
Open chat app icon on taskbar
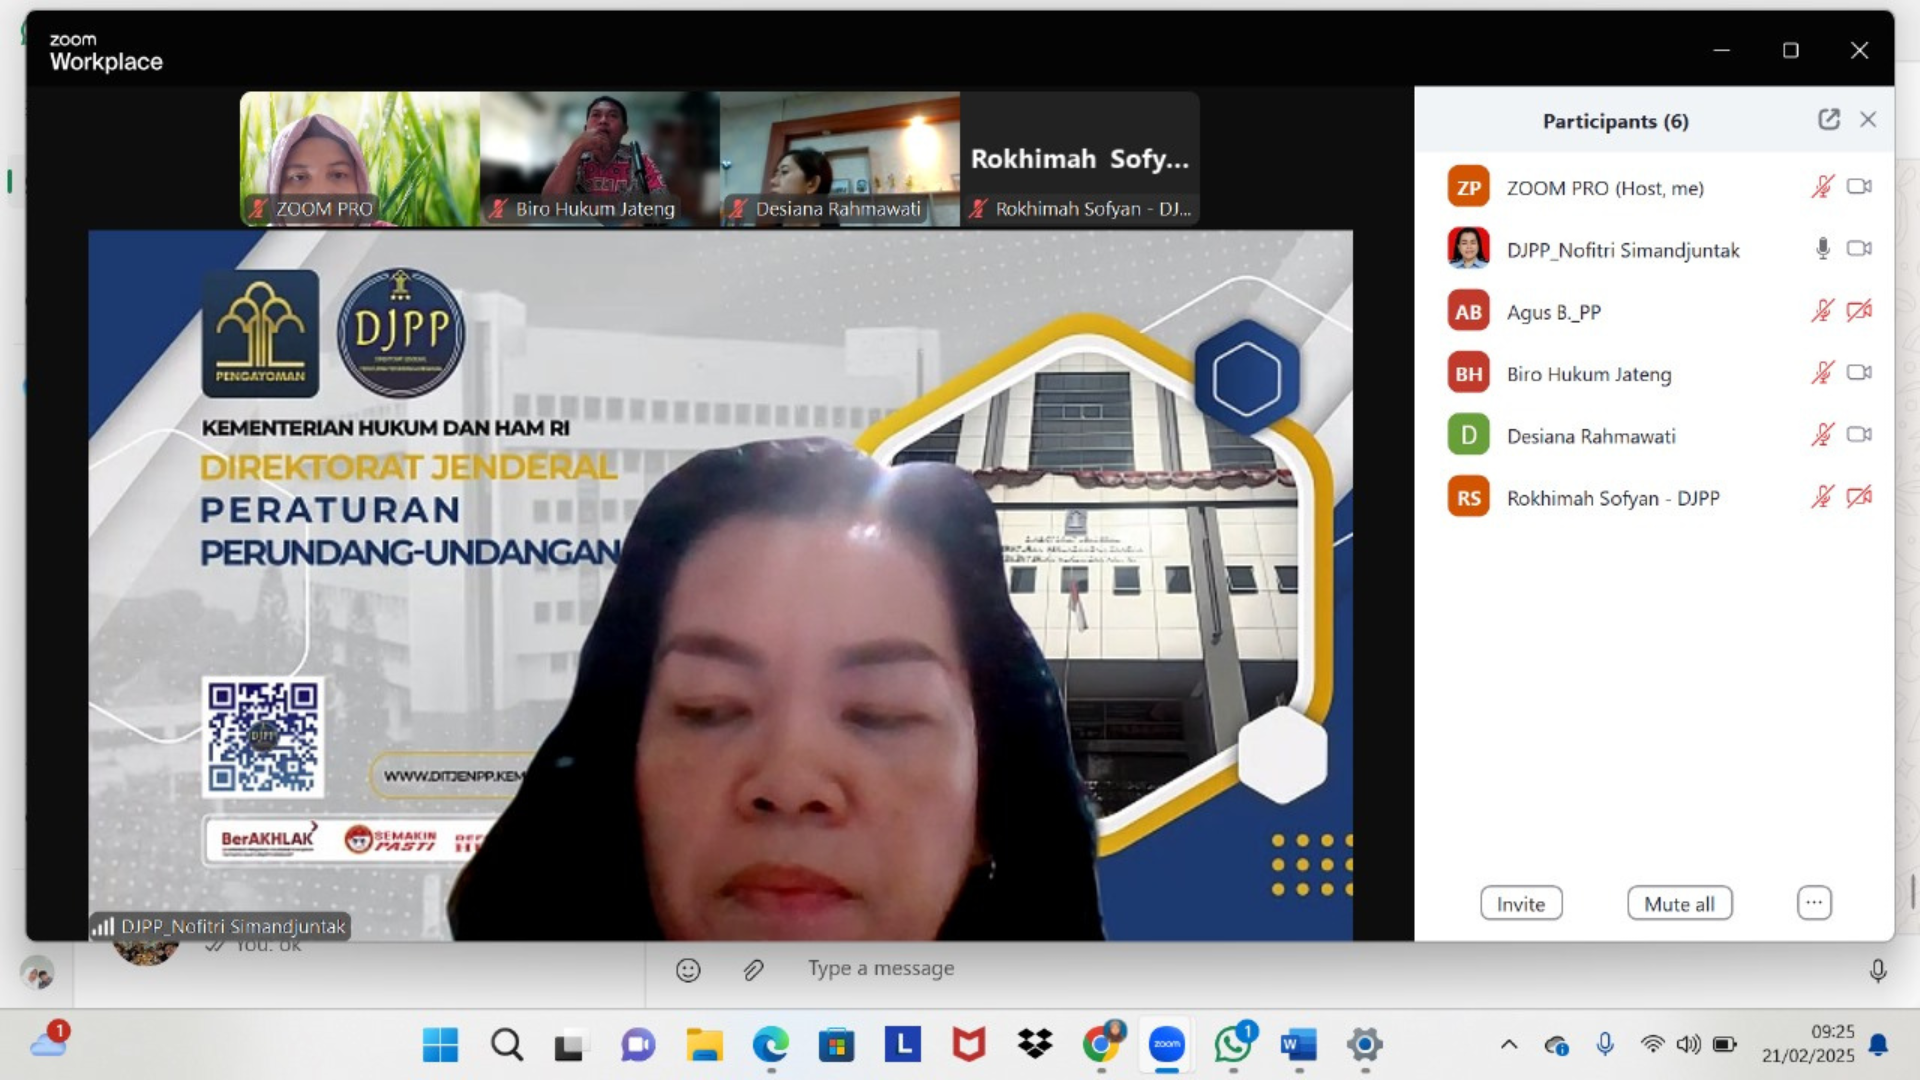(x=637, y=1045)
